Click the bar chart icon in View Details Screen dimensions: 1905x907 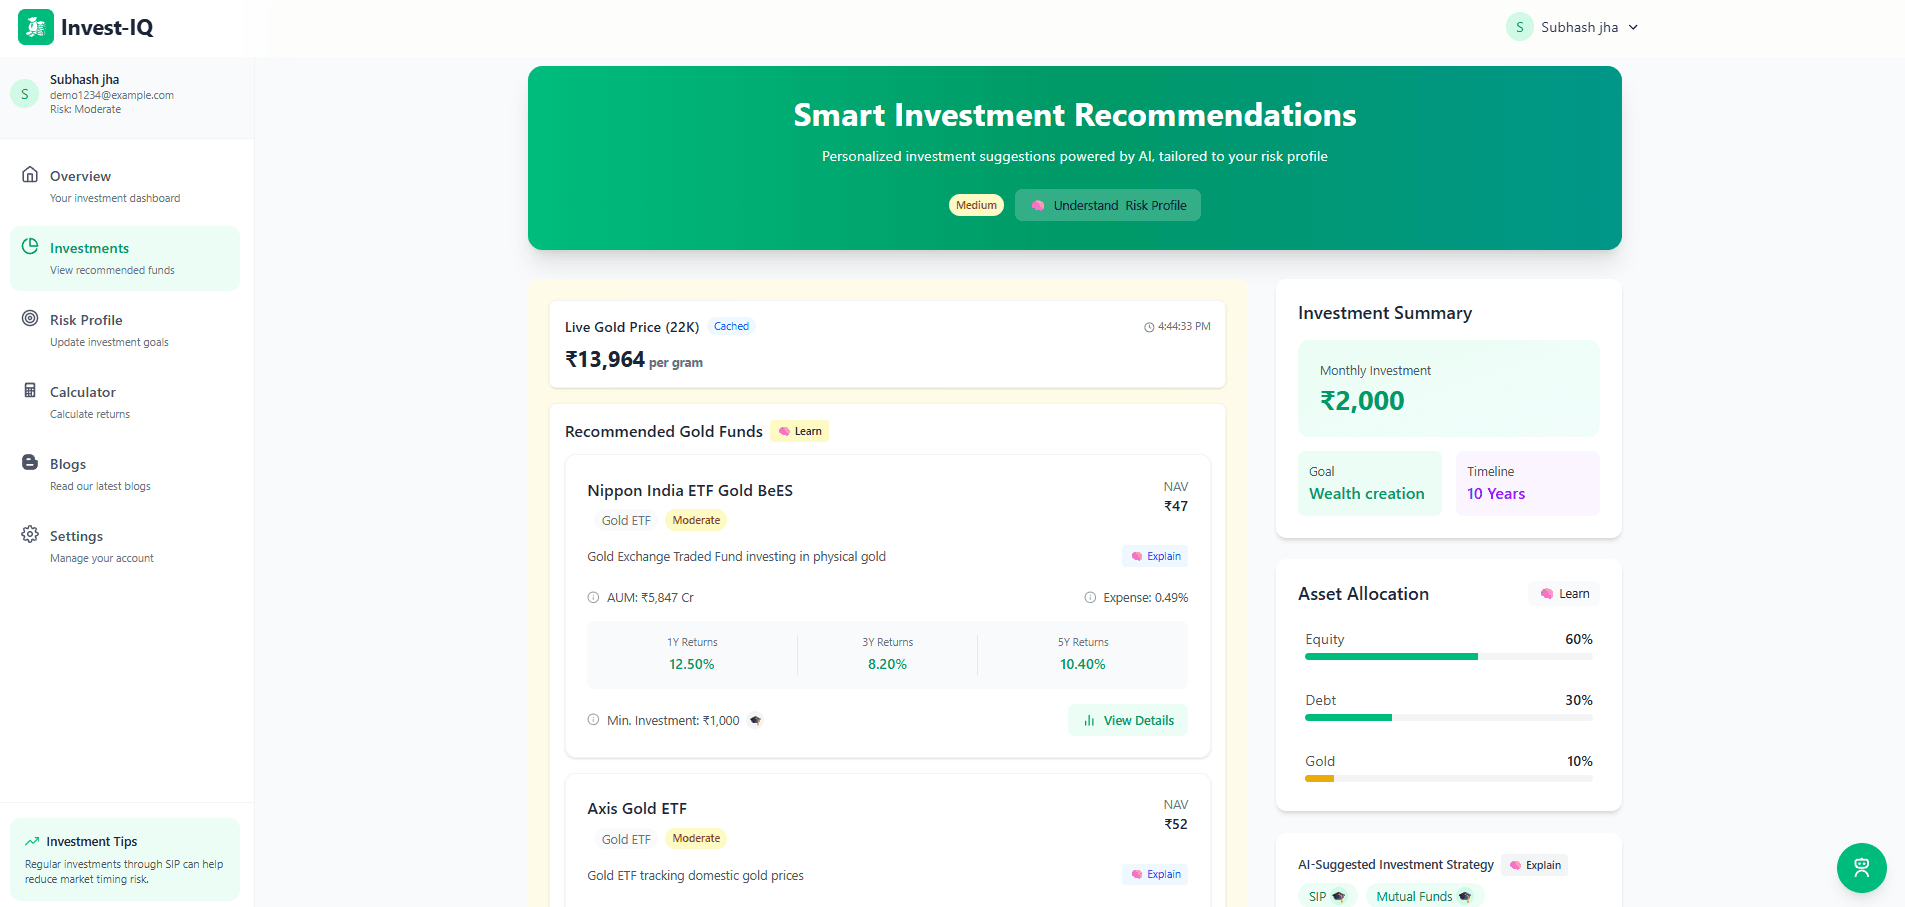coord(1089,720)
